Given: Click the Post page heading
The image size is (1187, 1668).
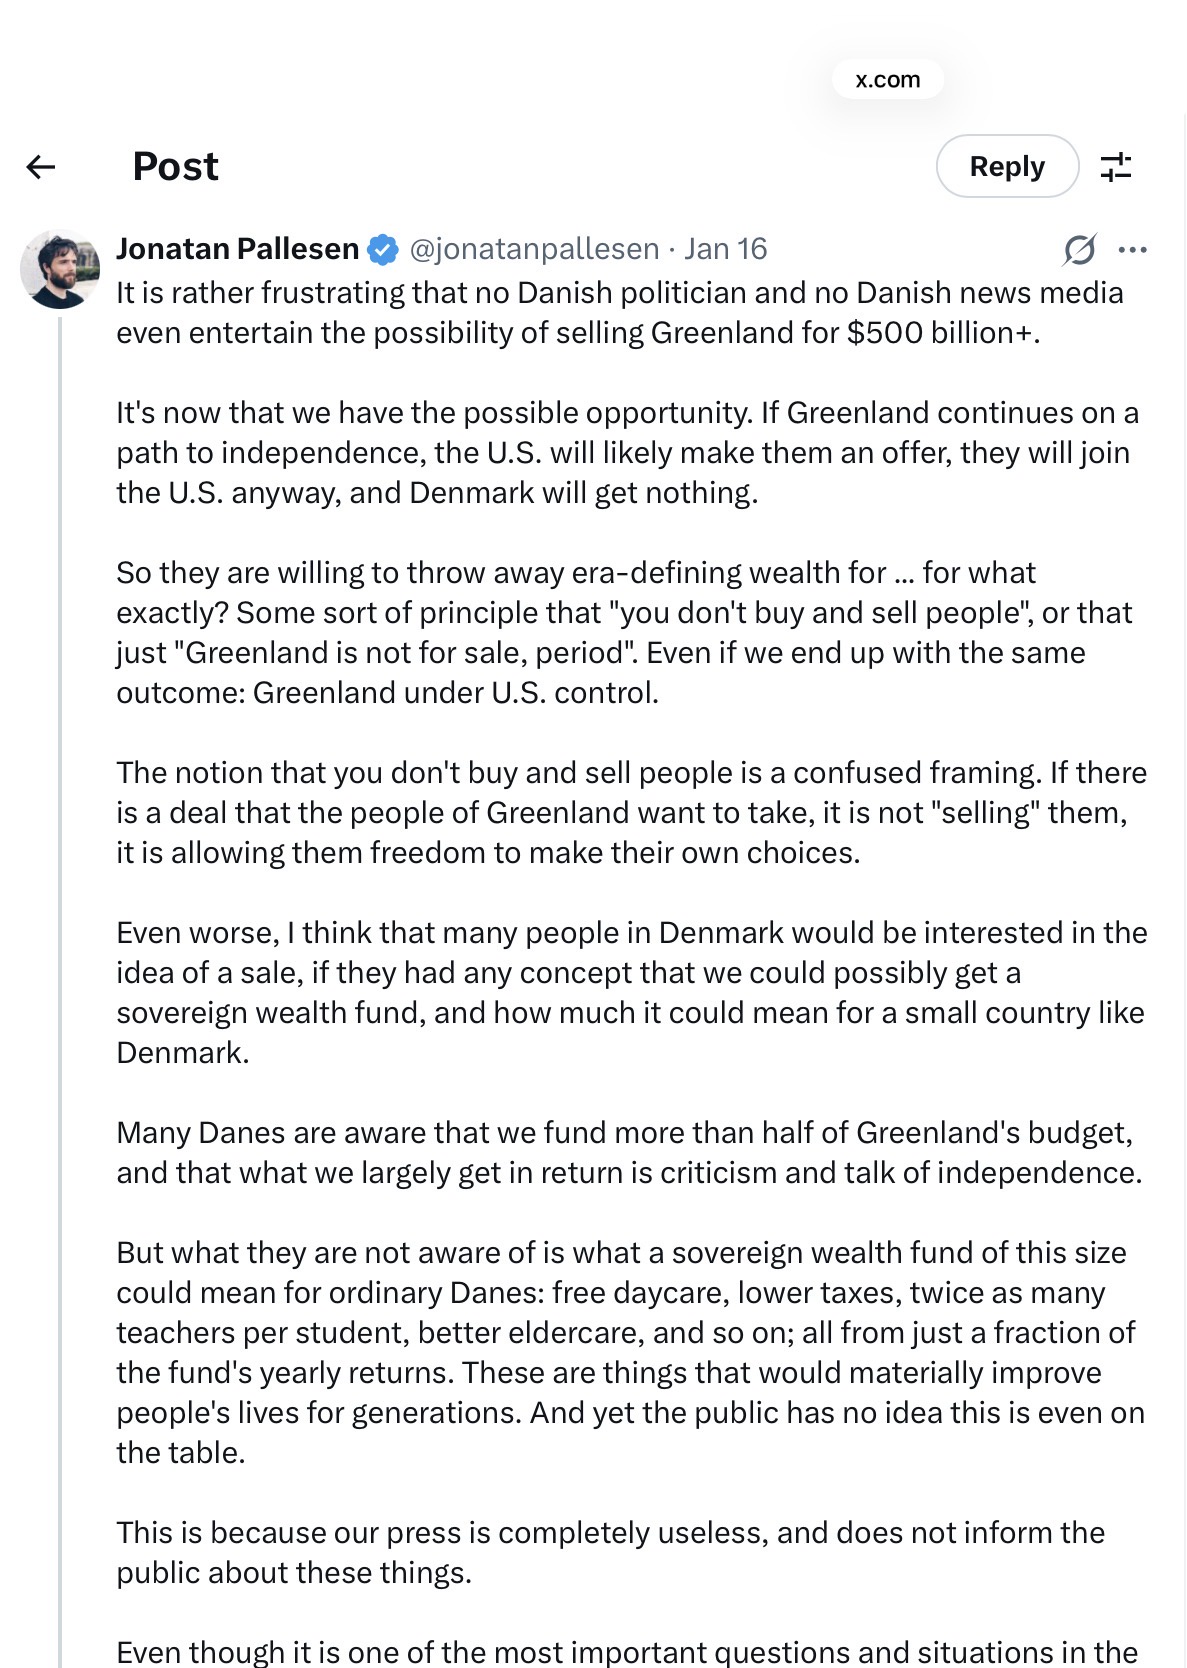Looking at the screenshot, I should [x=175, y=167].
